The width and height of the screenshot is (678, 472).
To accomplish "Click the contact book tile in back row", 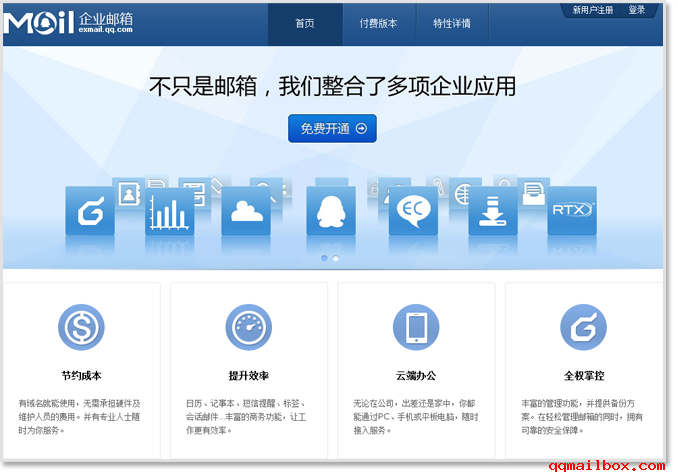I will (129, 193).
